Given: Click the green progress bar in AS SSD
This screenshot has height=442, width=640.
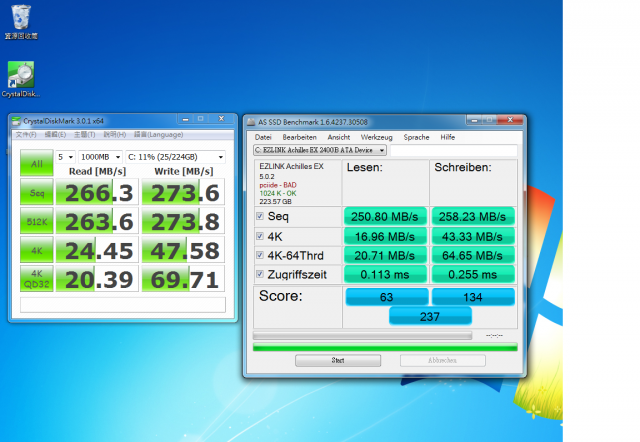Looking at the screenshot, I should coord(385,347).
